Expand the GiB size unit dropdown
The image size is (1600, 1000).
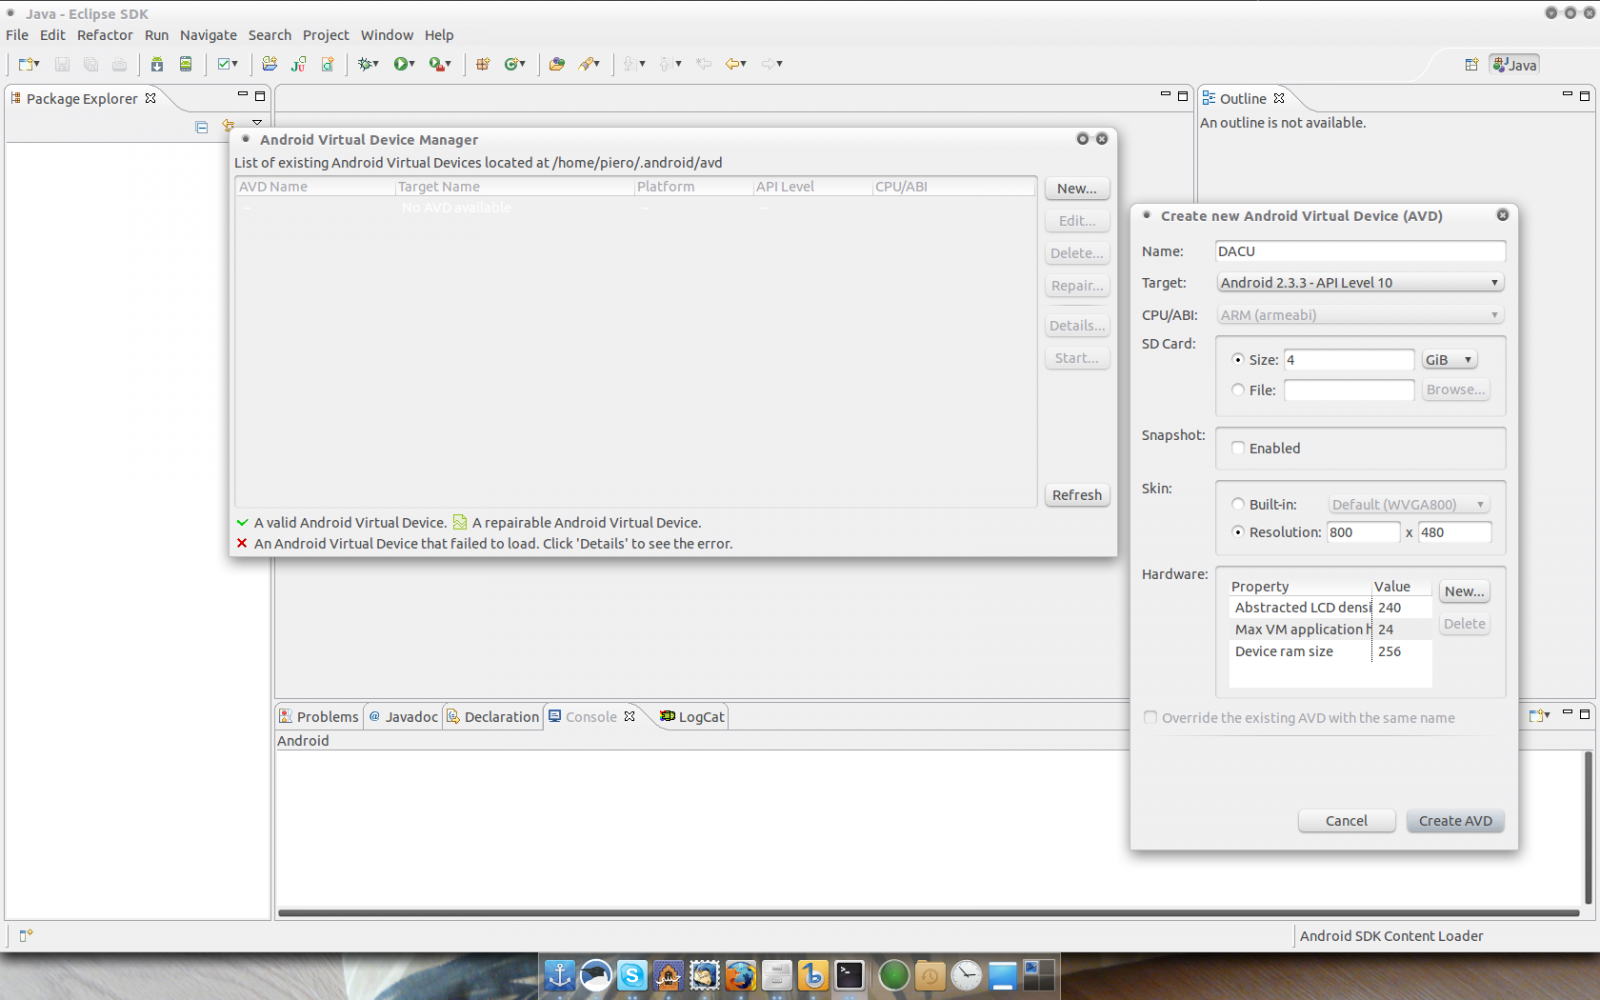click(1449, 360)
